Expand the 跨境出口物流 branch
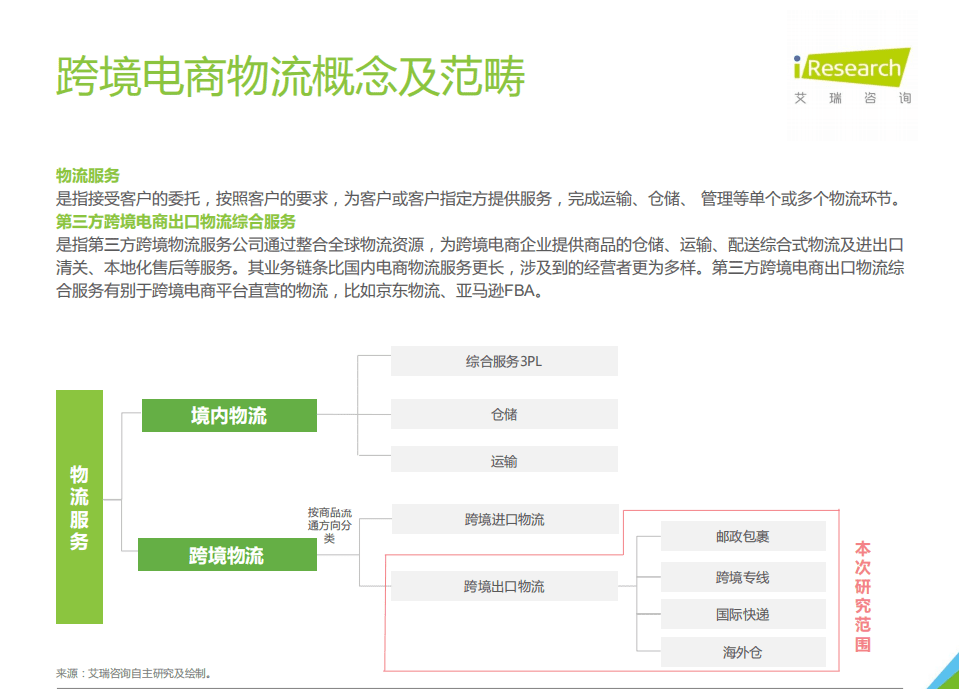Image resolution: width=959 pixels, height=689 pixels. click(504, 586)
